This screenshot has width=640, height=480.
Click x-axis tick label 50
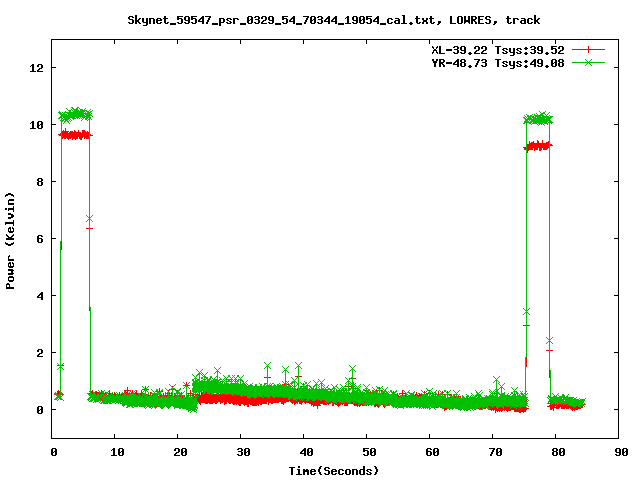click(x=369, y=452)
